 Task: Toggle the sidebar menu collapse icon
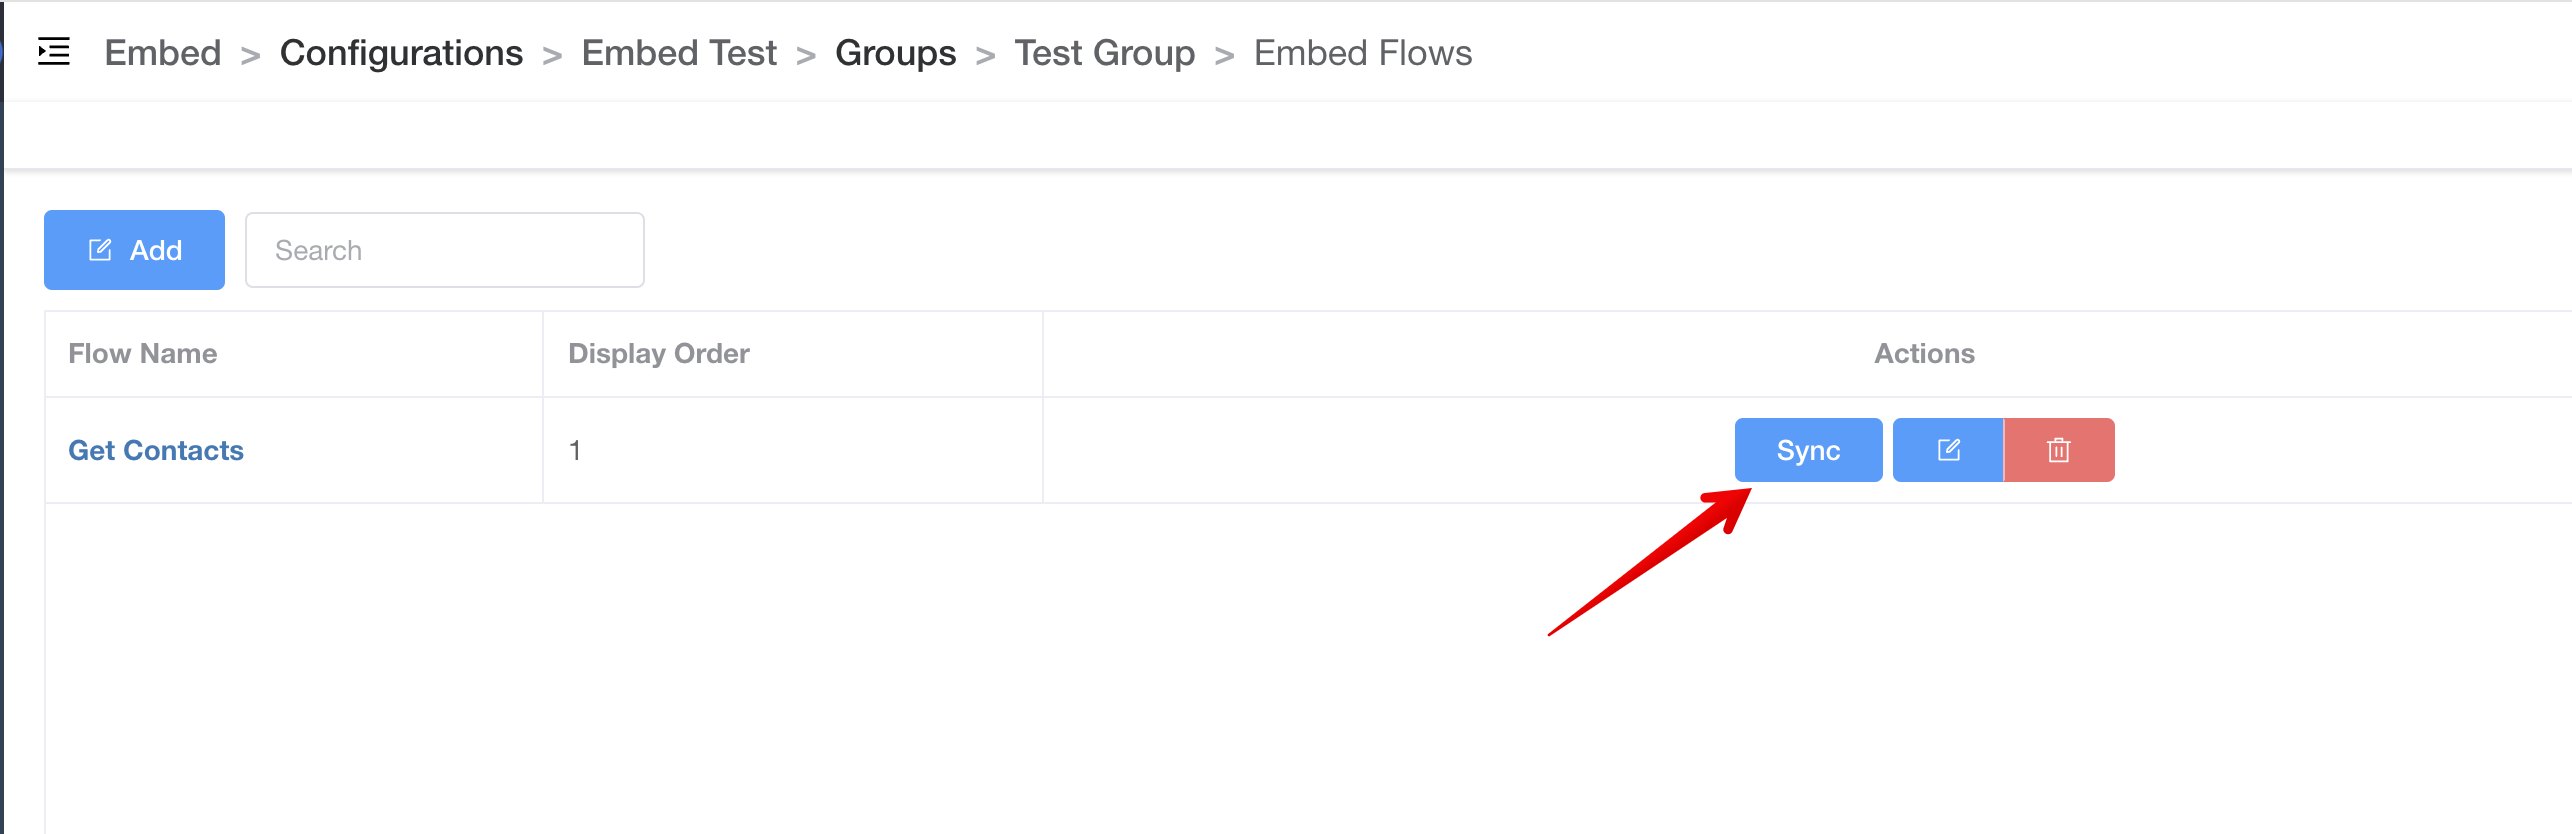[x=54, y=51]
